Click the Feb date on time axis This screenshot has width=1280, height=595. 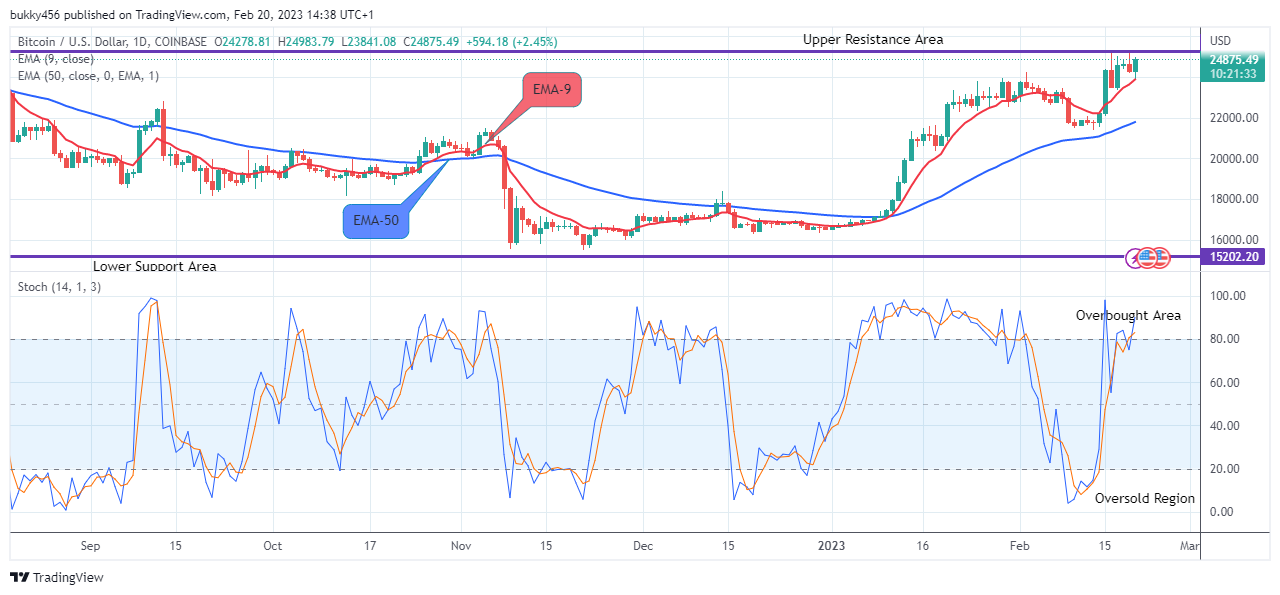[x=1019, y=546]
